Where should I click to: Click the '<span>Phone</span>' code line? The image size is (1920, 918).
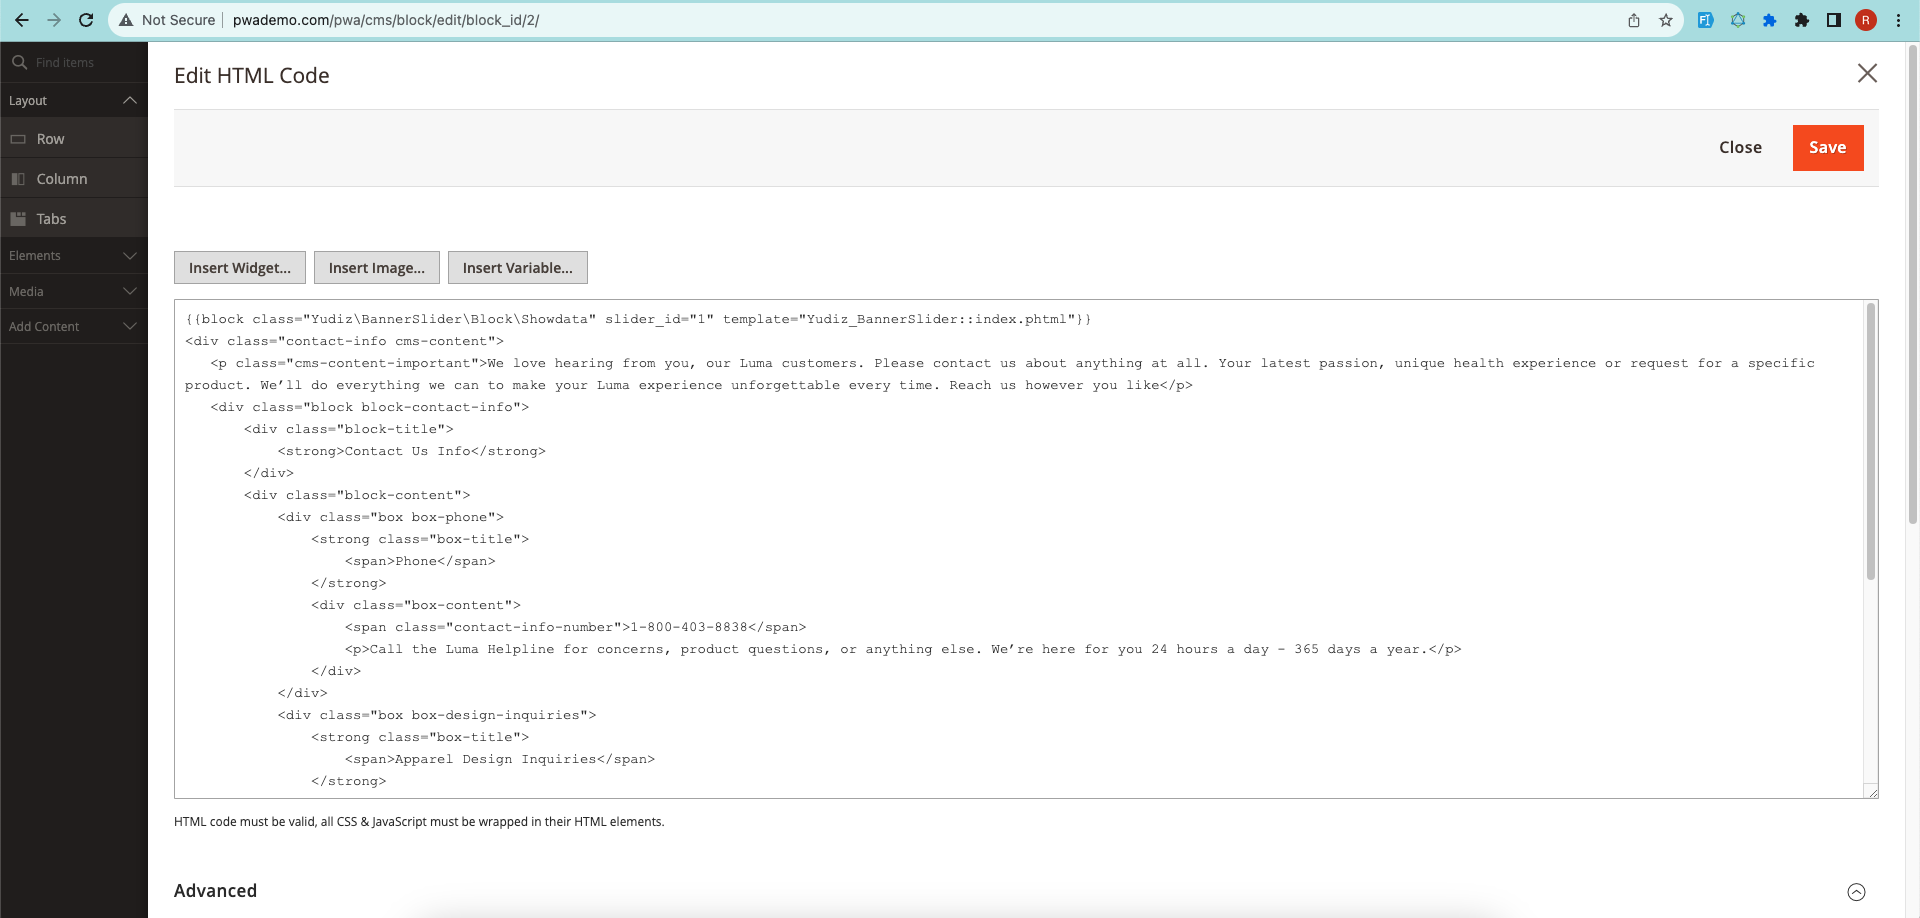(x=420, y=561)
